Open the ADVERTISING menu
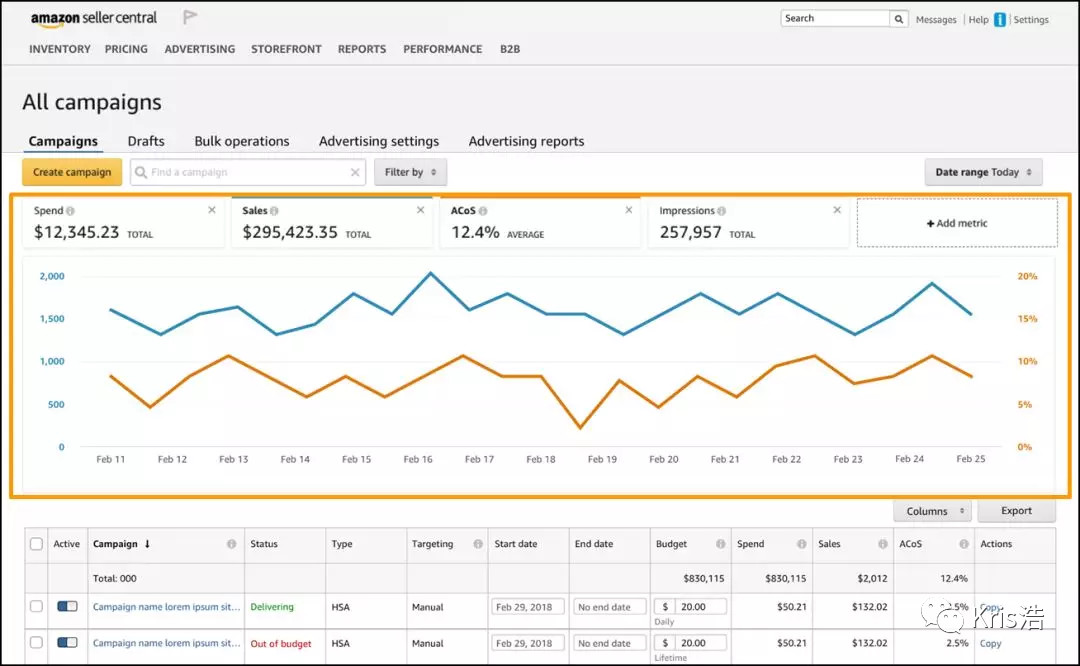 (x=200, y=49)
